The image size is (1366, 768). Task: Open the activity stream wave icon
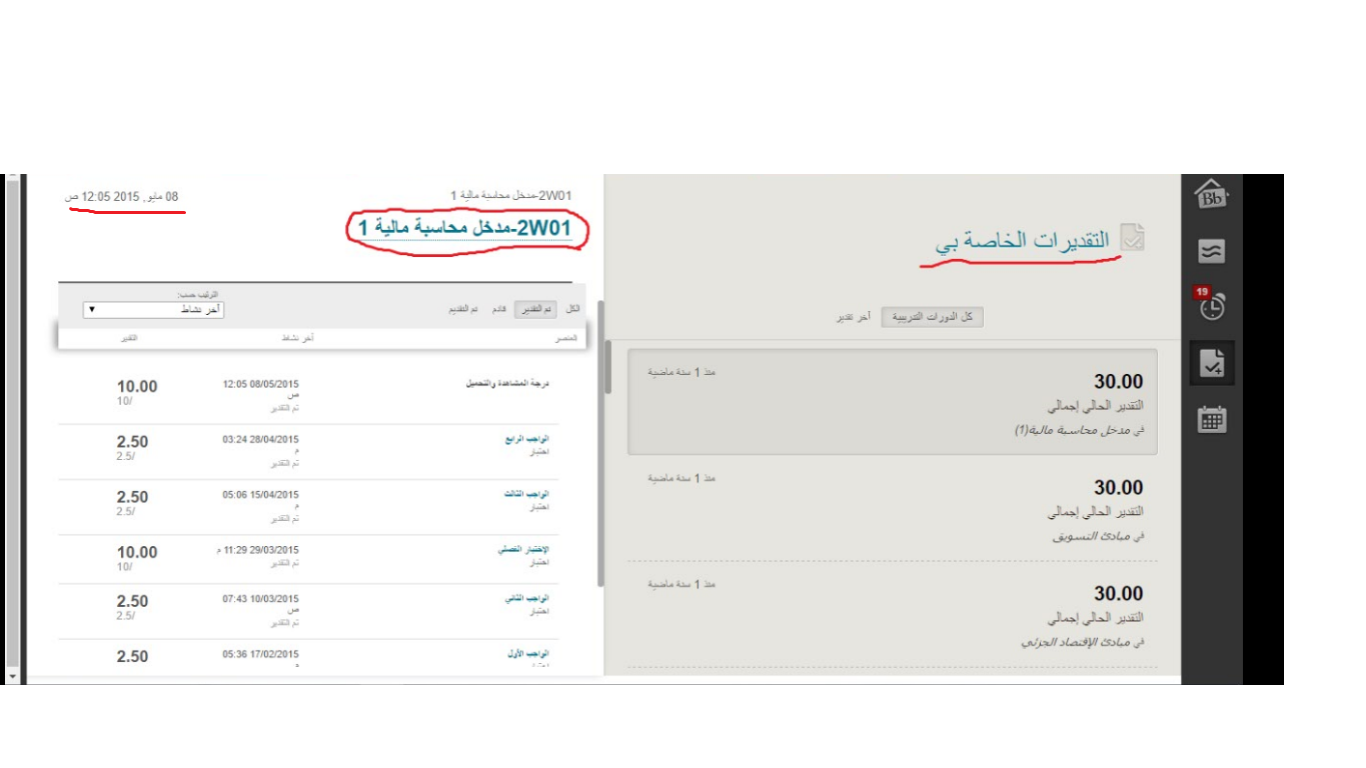coord(1211,251)
